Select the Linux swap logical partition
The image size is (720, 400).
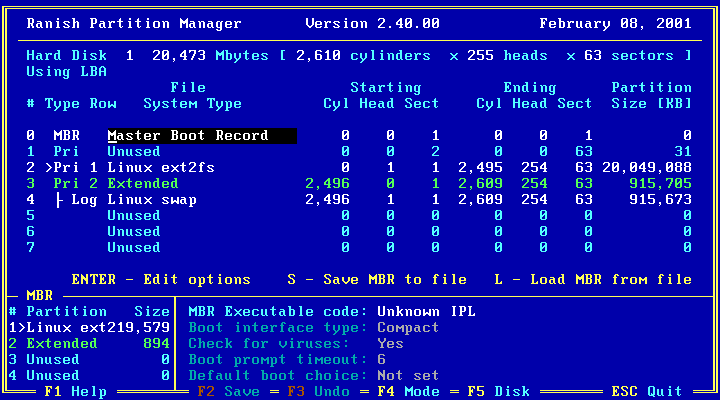point(151,199)
